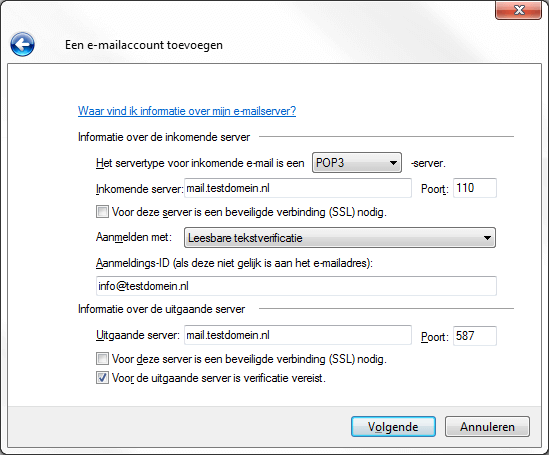
Task: Click the Volgende button
Action: coord(393,427)
